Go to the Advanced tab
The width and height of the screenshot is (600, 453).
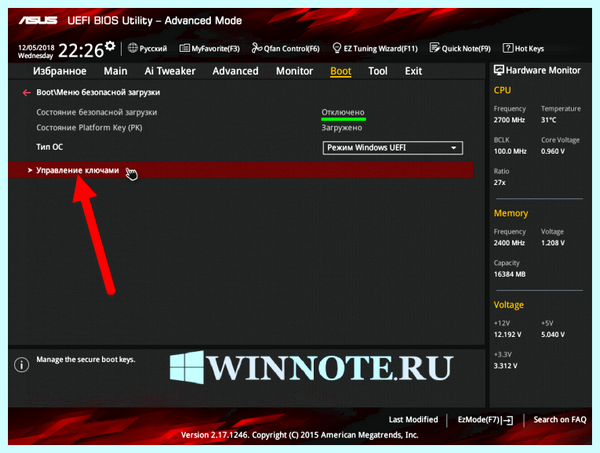click(235, 71)
